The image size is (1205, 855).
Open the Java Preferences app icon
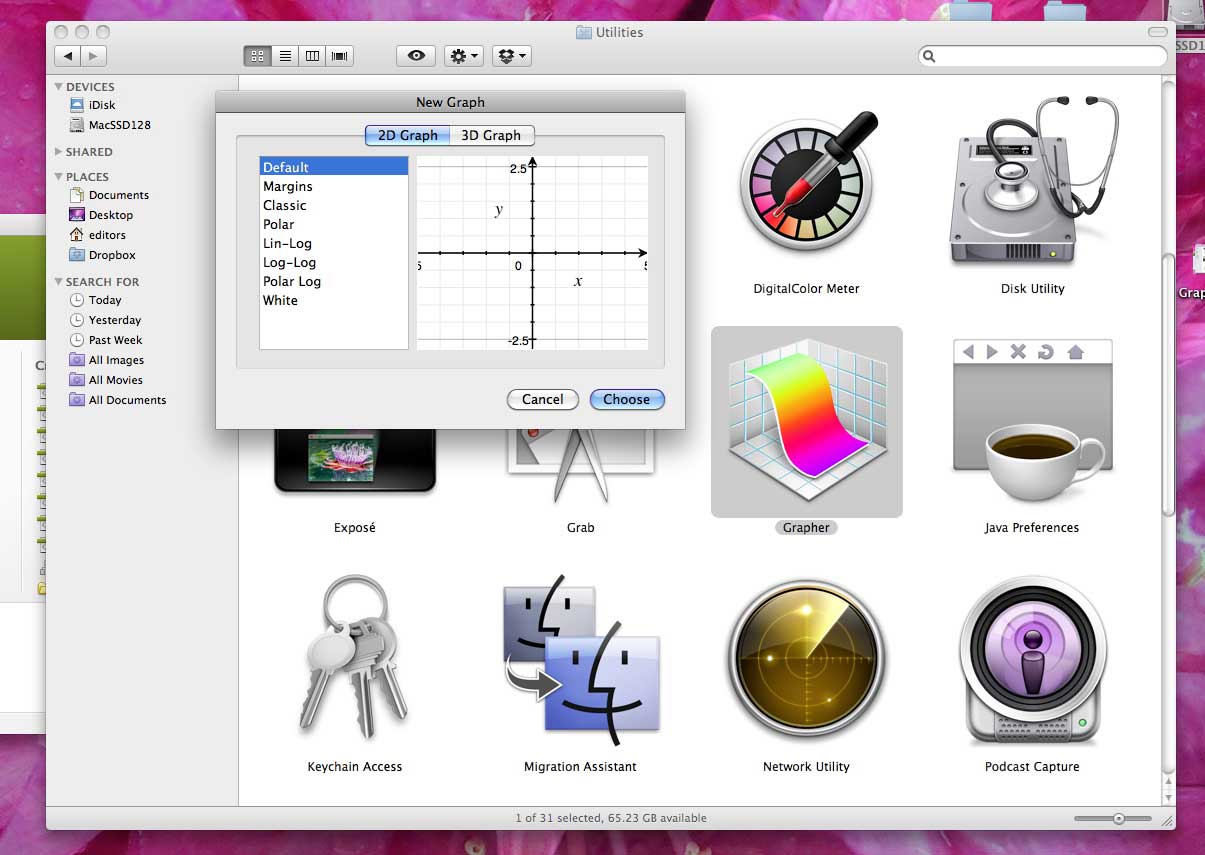pyautogui.click(x=1032, y=419)
